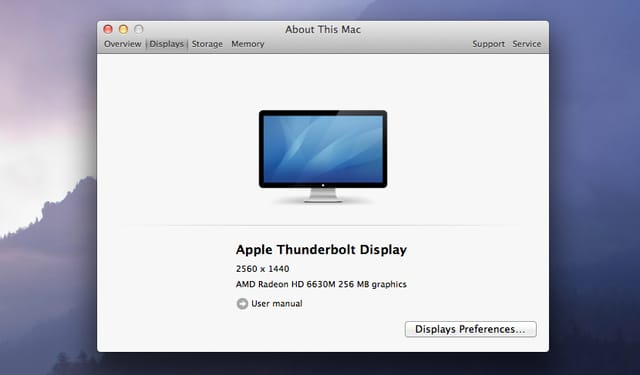Minimize window with the yellow button
The image size is (640, 375).
coord(123,29)
